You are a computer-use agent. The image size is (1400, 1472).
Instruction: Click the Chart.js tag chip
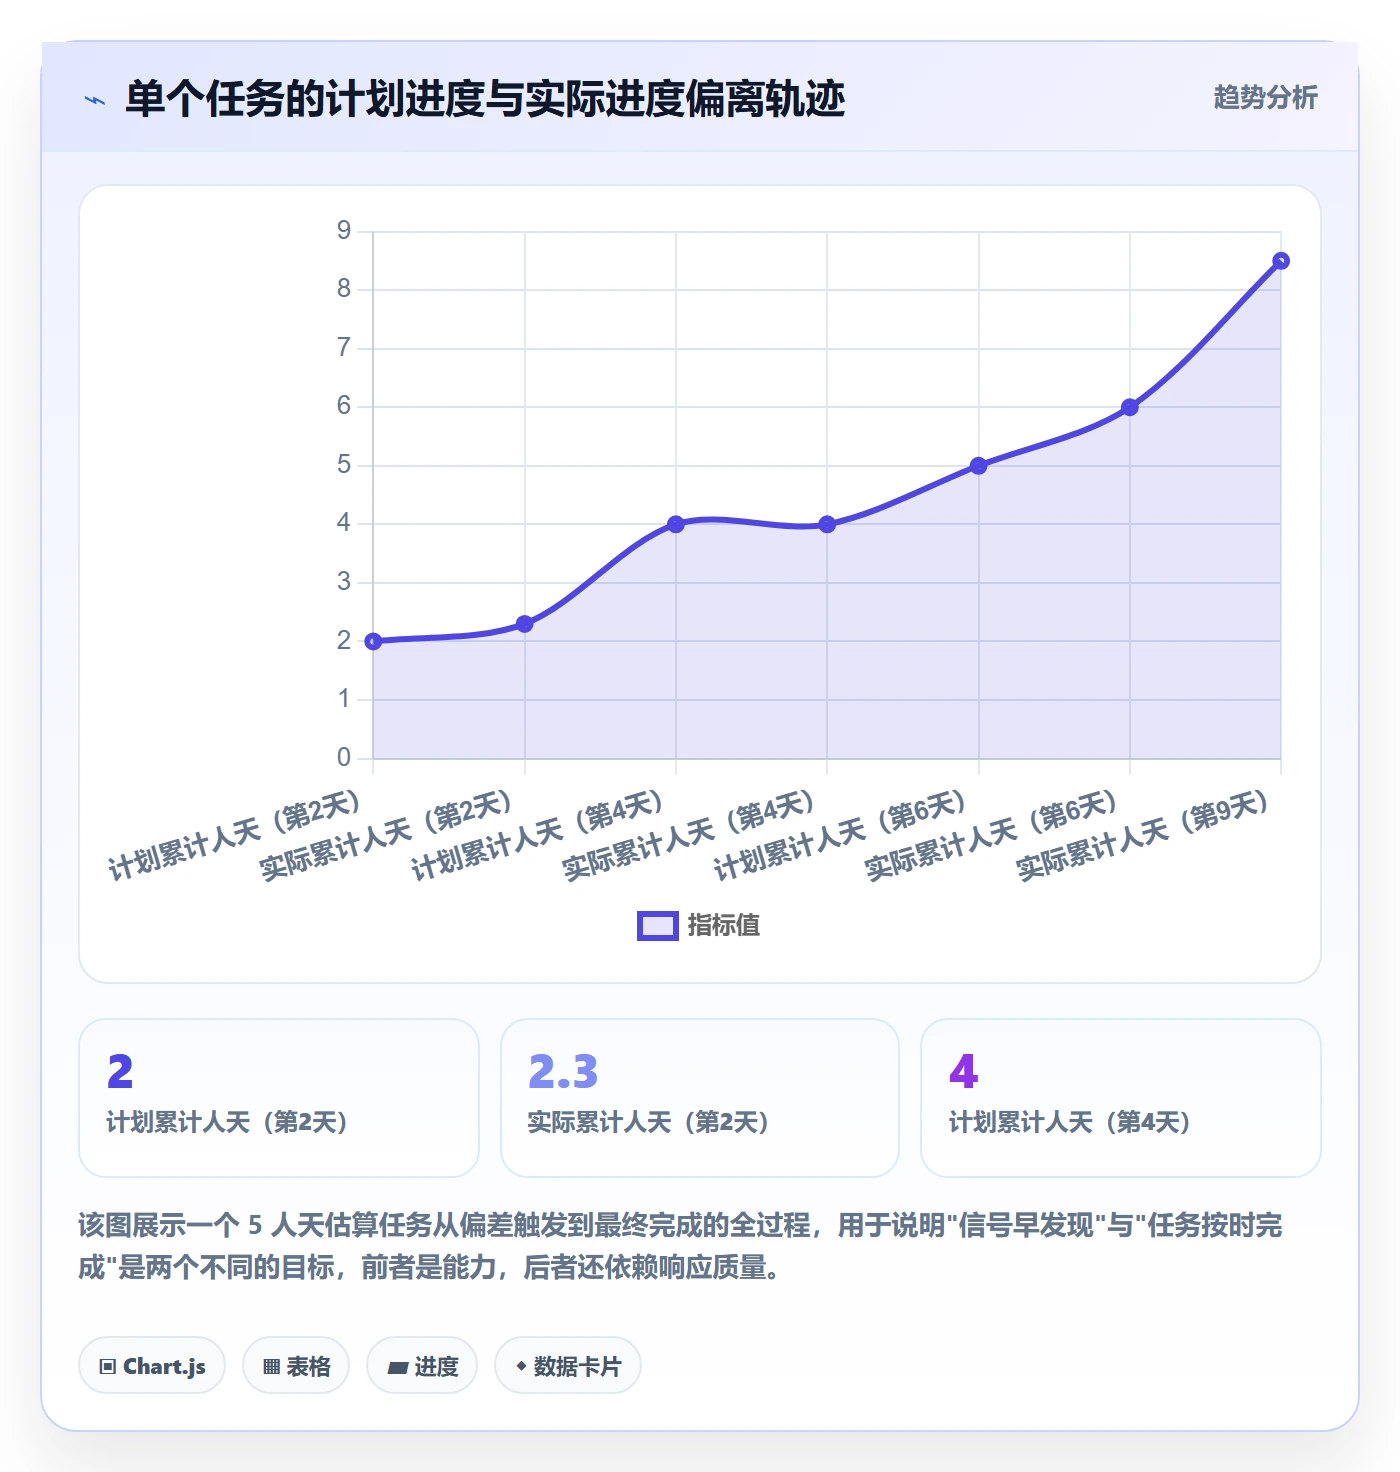pos(152,1365)
